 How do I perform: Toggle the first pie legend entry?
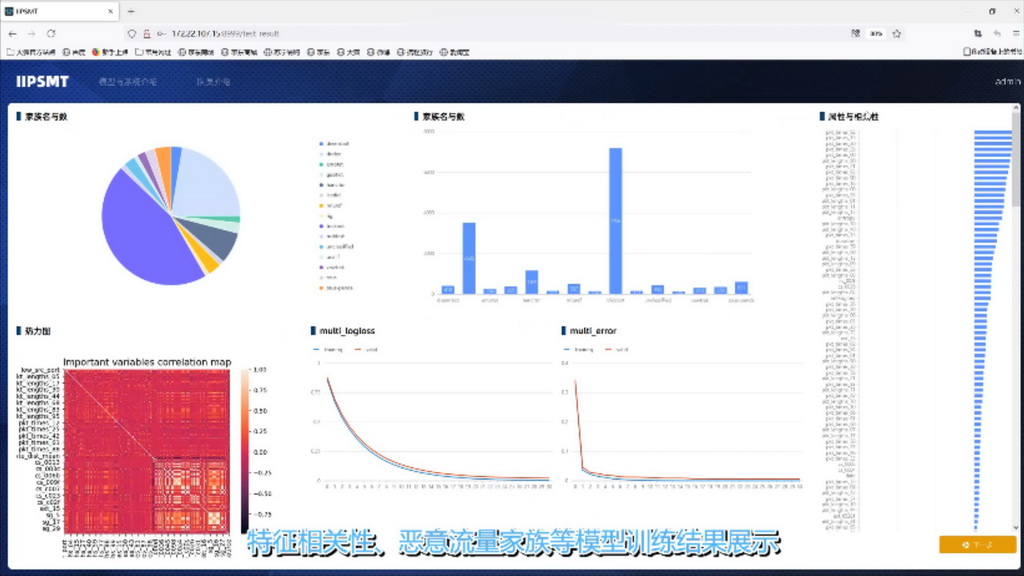tap(333, 144)
